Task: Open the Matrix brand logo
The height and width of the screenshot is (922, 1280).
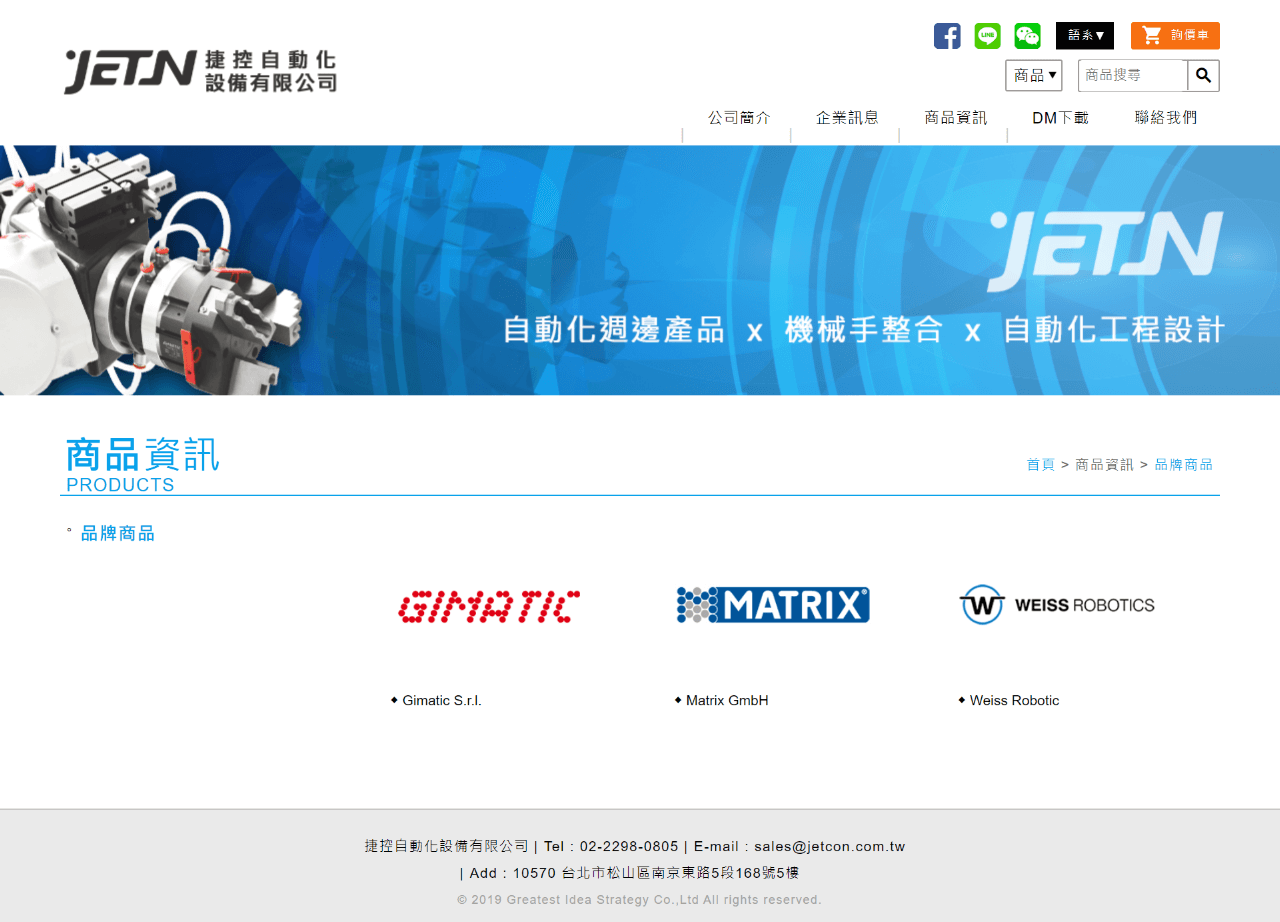Action: [x=773, y=605]
